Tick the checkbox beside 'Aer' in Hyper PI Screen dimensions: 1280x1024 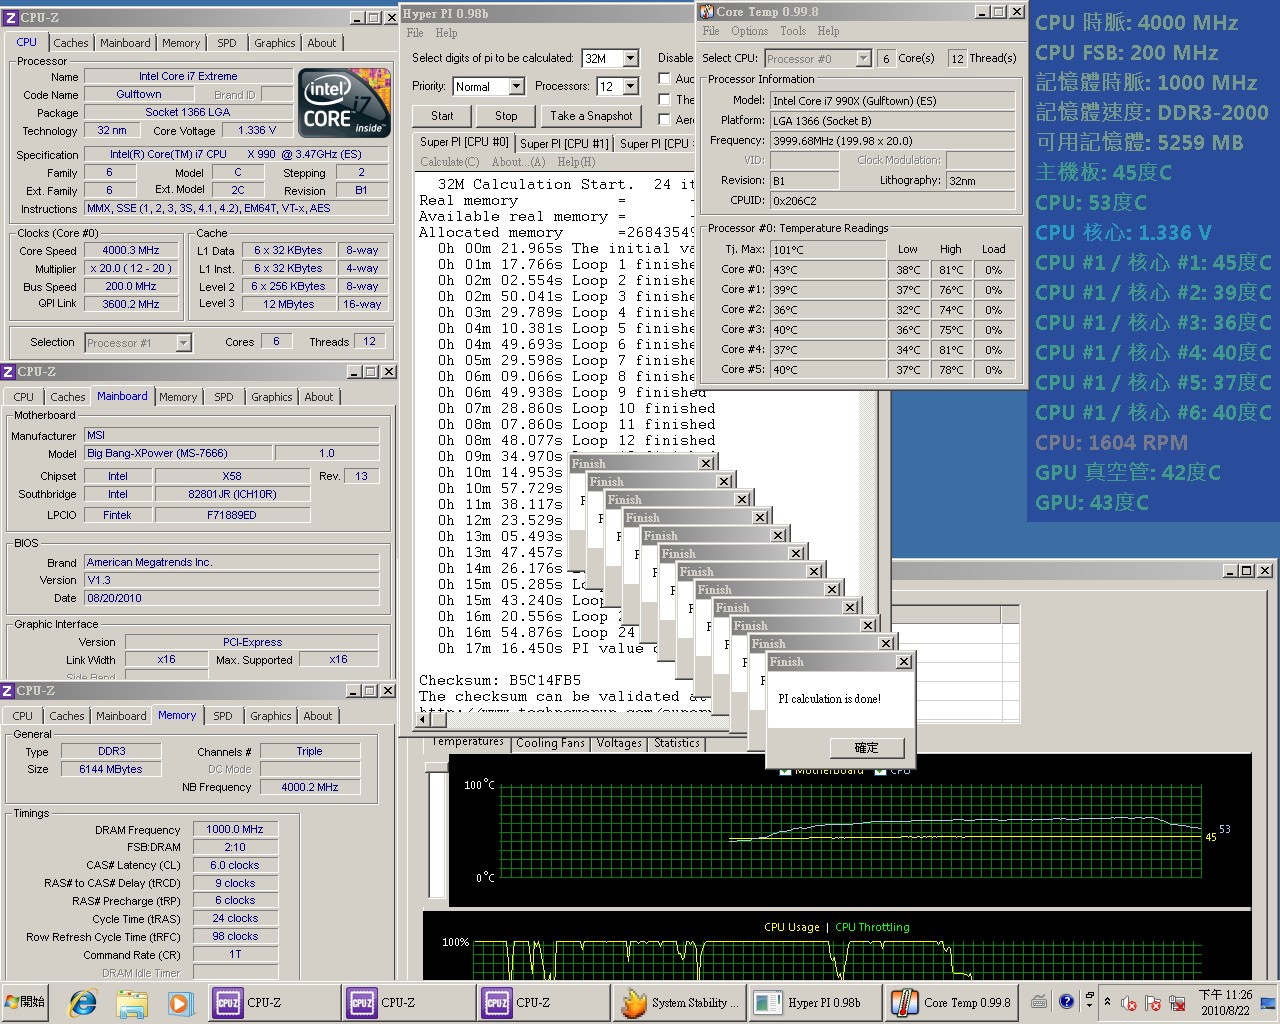(x=664, y=119)
